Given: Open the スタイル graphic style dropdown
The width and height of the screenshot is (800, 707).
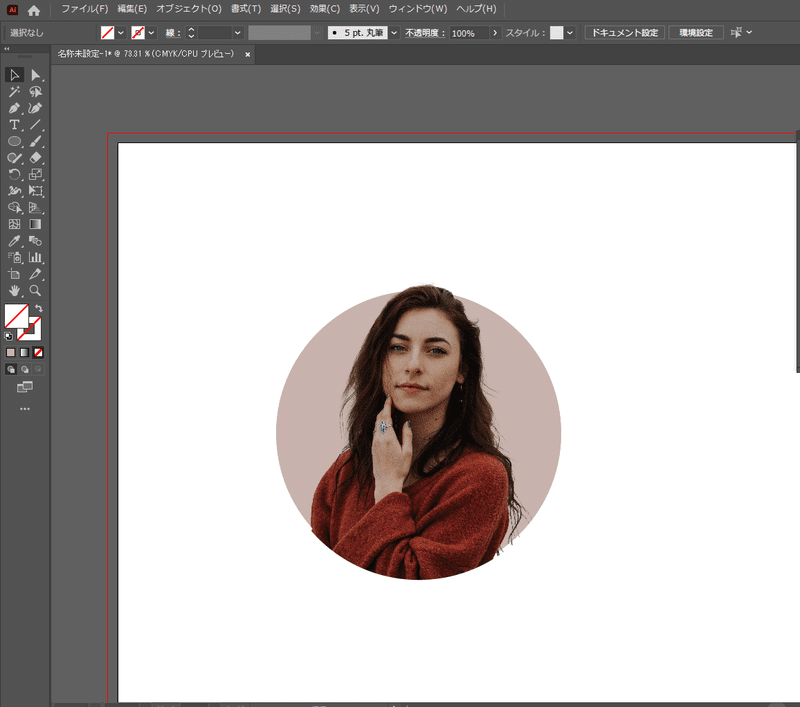Looking at the screenshot, I should (570, 33).
